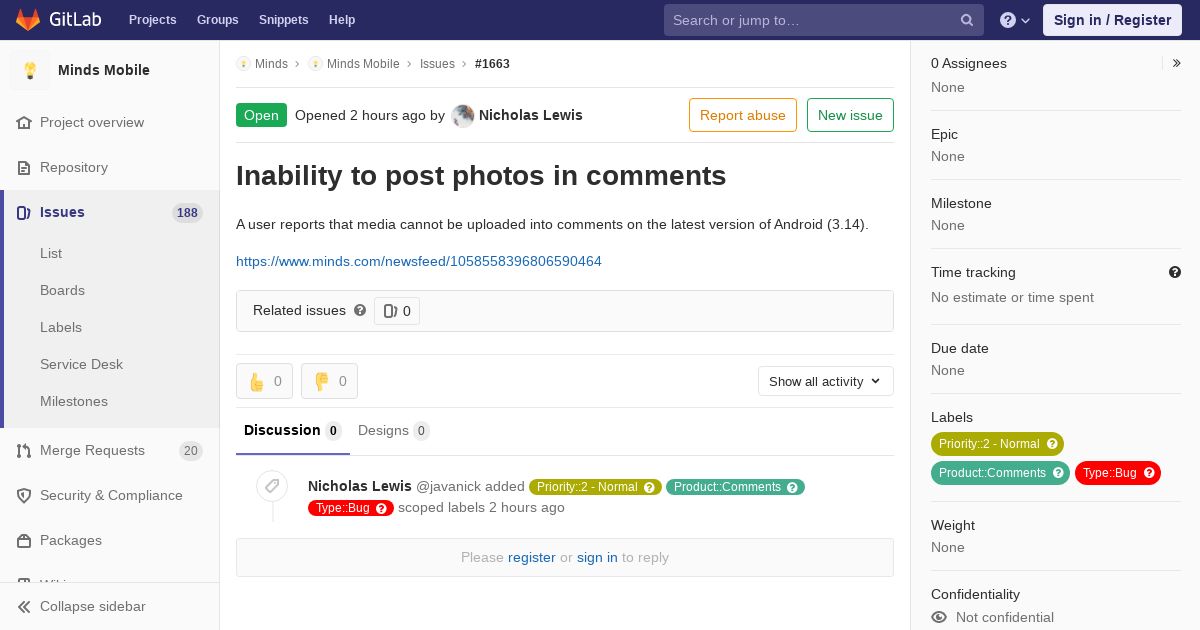
Task: Switch to the Designs tab
Action: 394,431
